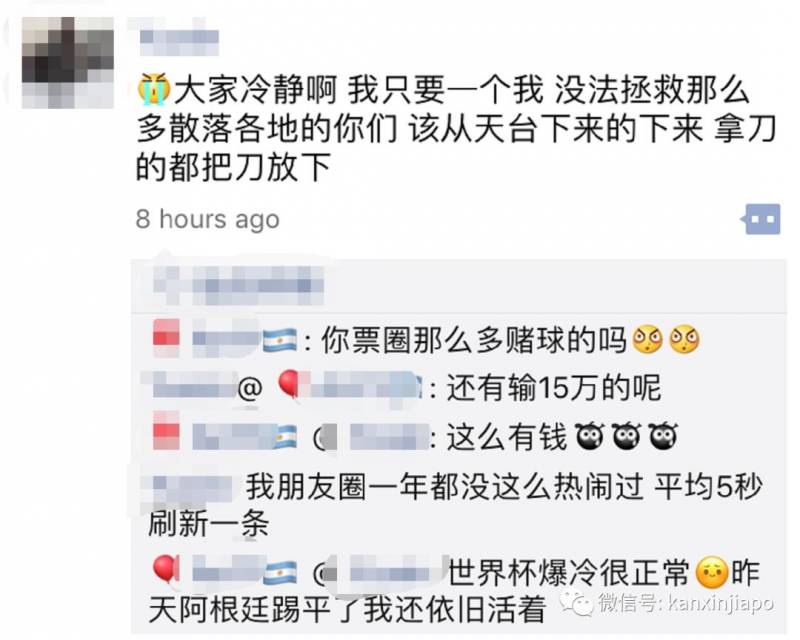Tap Argentina flag in the last comment
Viewport: 800px width, 640px height.
click(x=280, y=573)
